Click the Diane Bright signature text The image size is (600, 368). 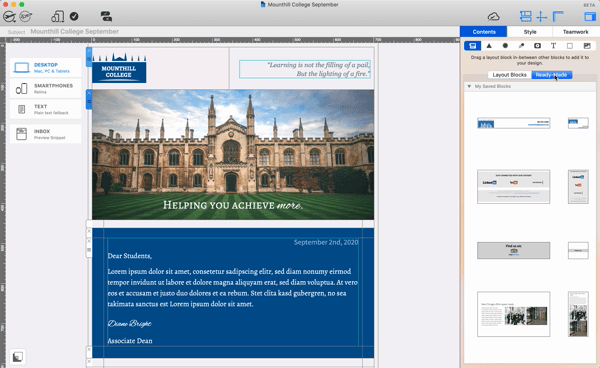[129, 324]
